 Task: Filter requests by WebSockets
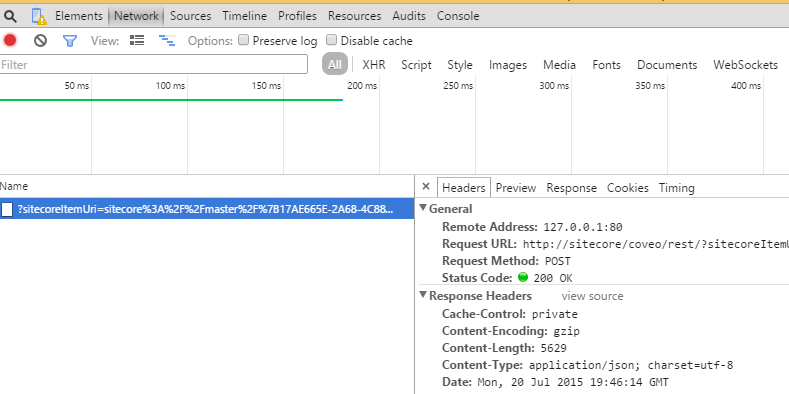[x=746, y=65]
